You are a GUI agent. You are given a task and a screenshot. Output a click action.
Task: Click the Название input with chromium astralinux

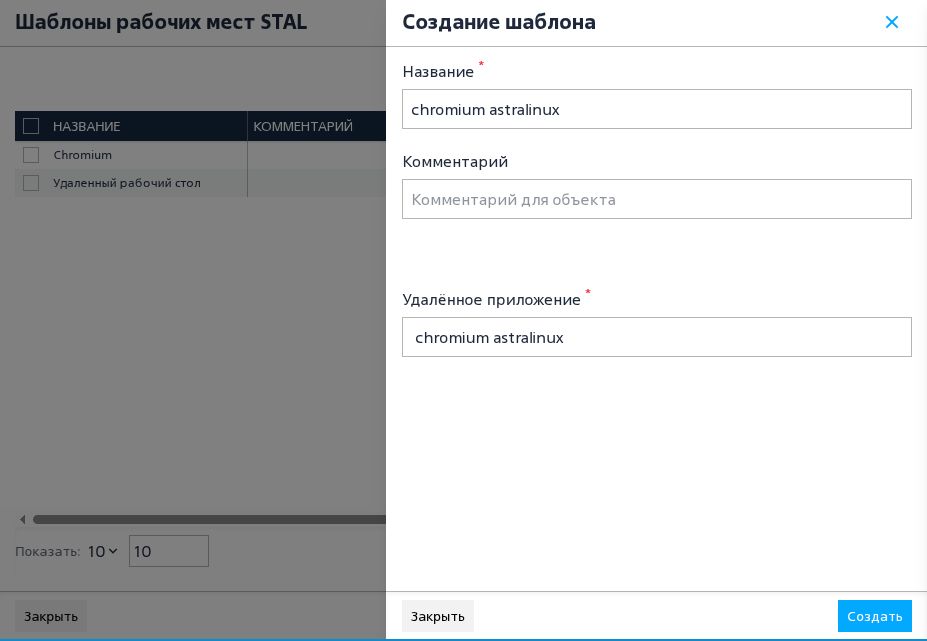tap(657, 109)
